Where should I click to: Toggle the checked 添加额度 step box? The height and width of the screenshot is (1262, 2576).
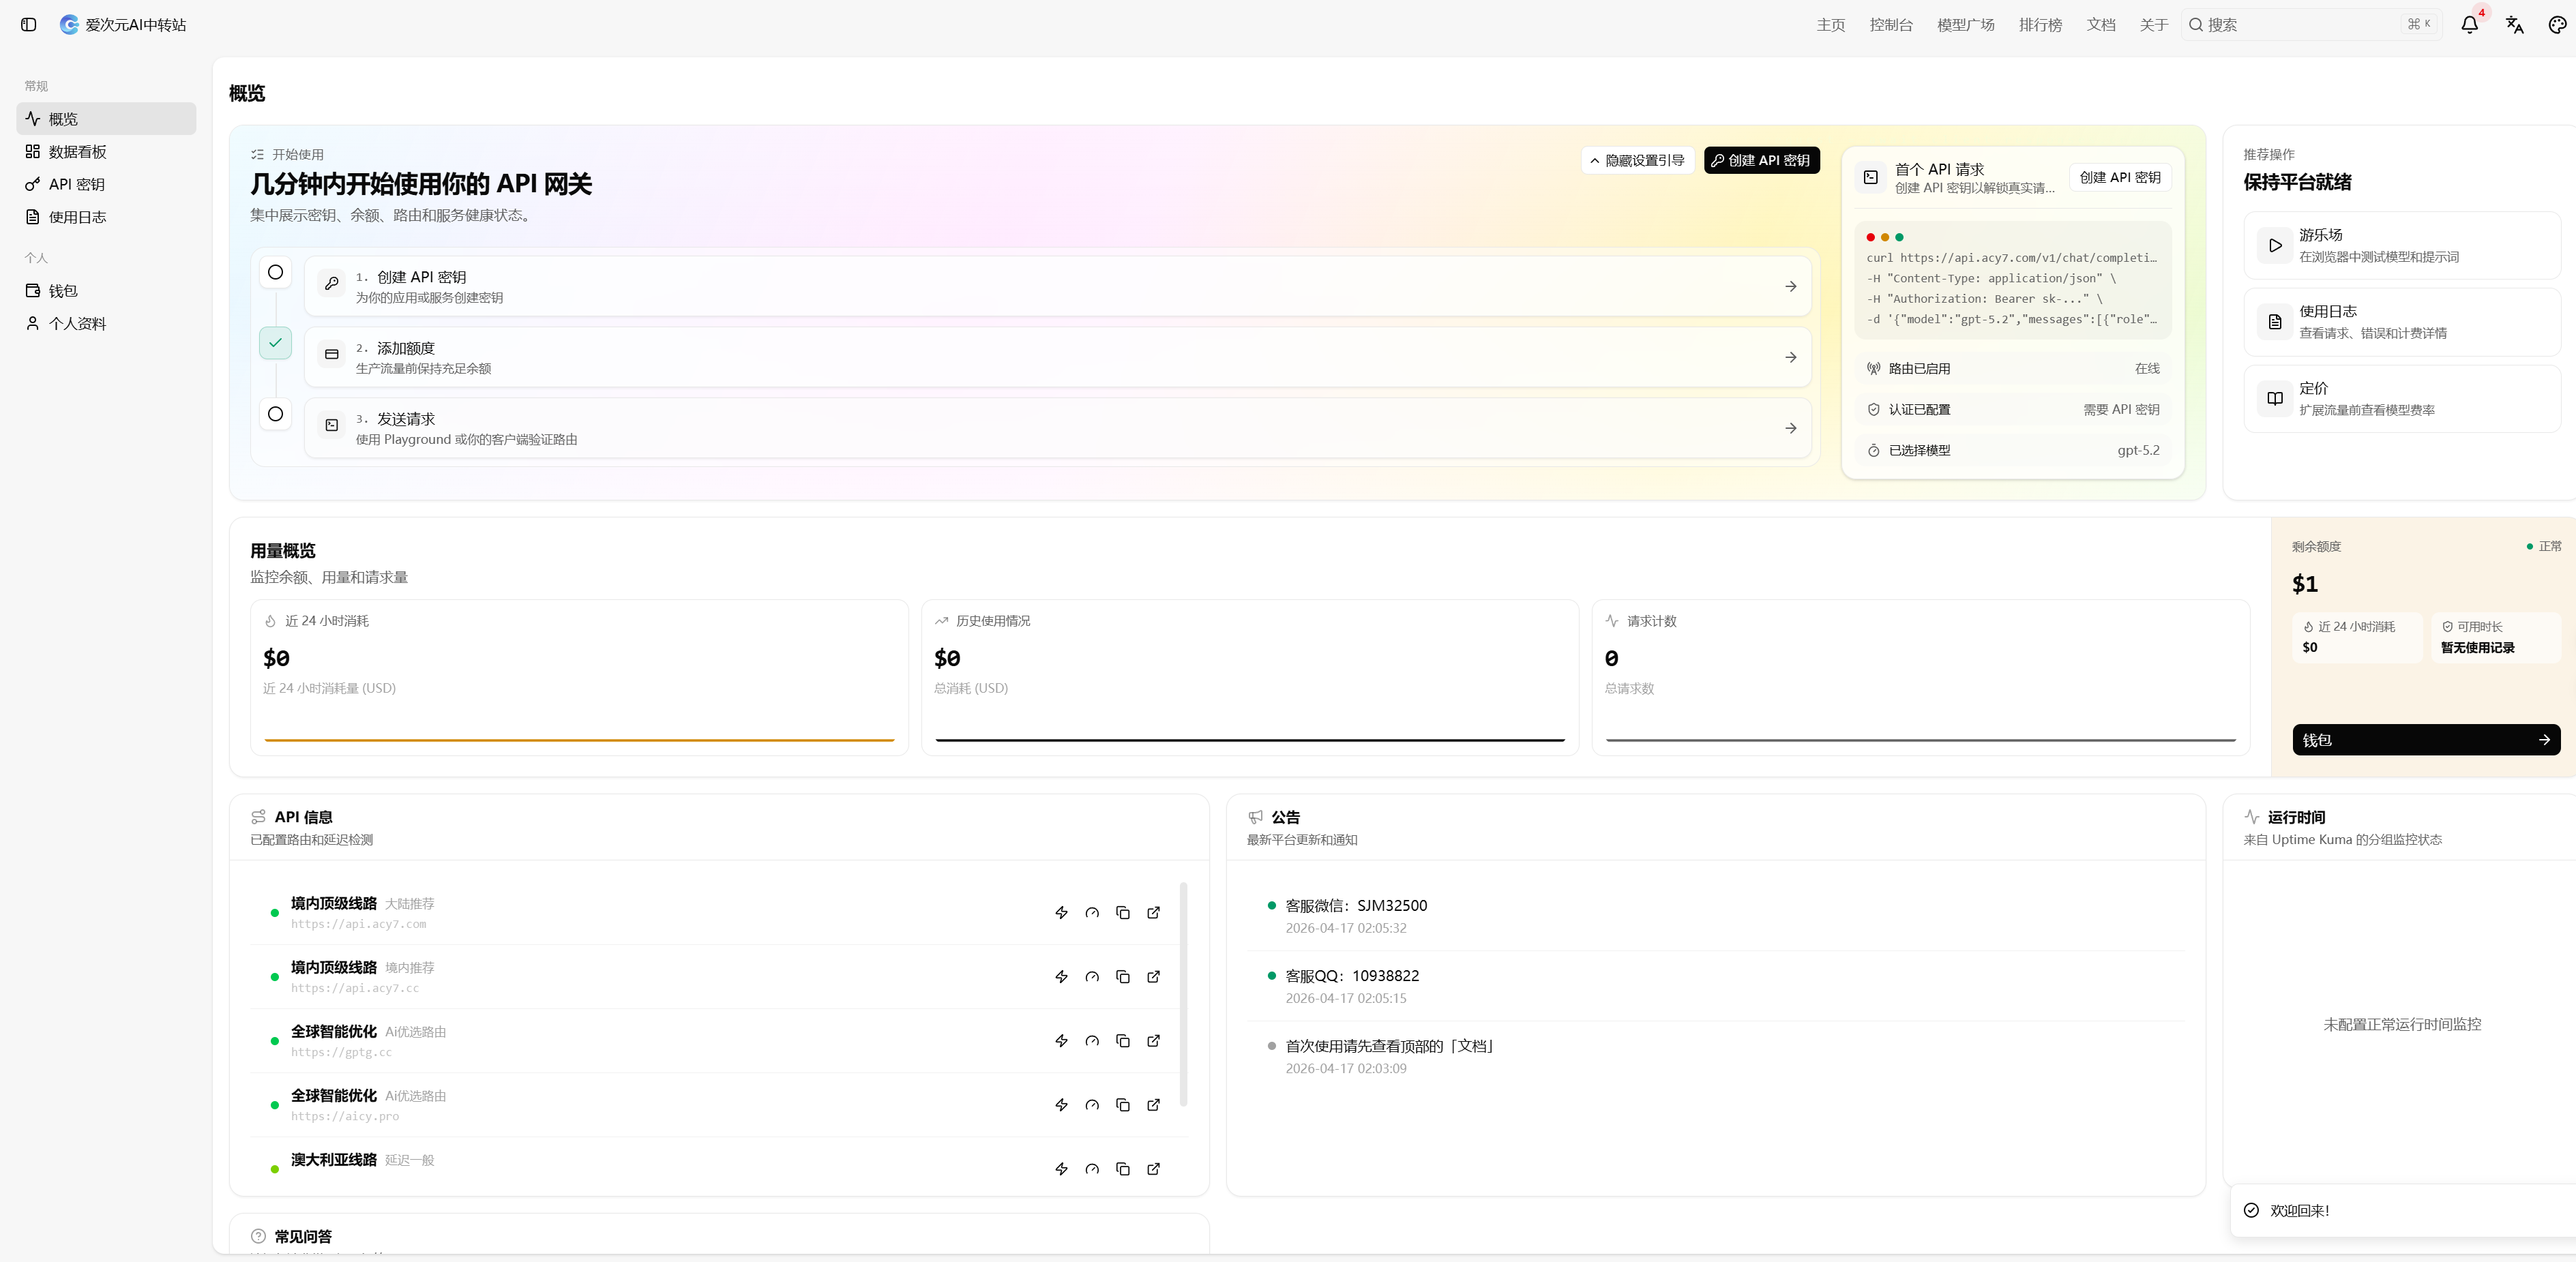(x=275, y=343)
